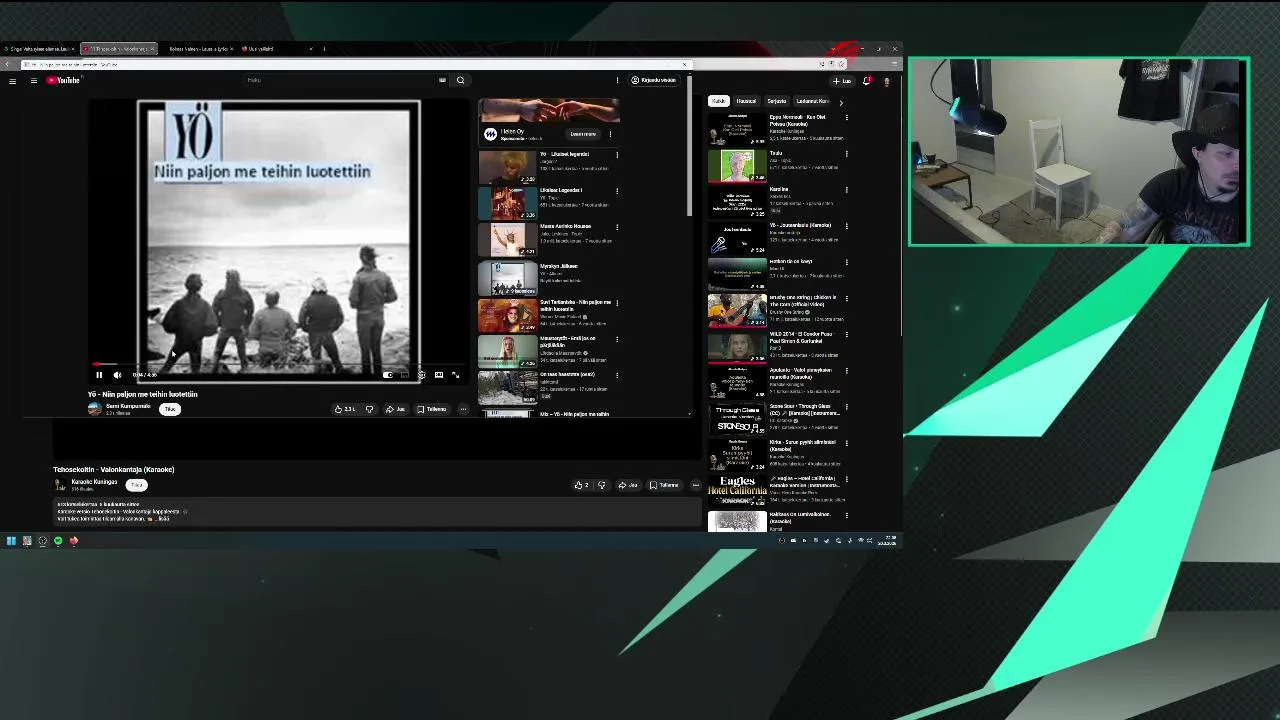Open the player settings gear
Screen dimensions: 1280x720
[x=421, y=375]
